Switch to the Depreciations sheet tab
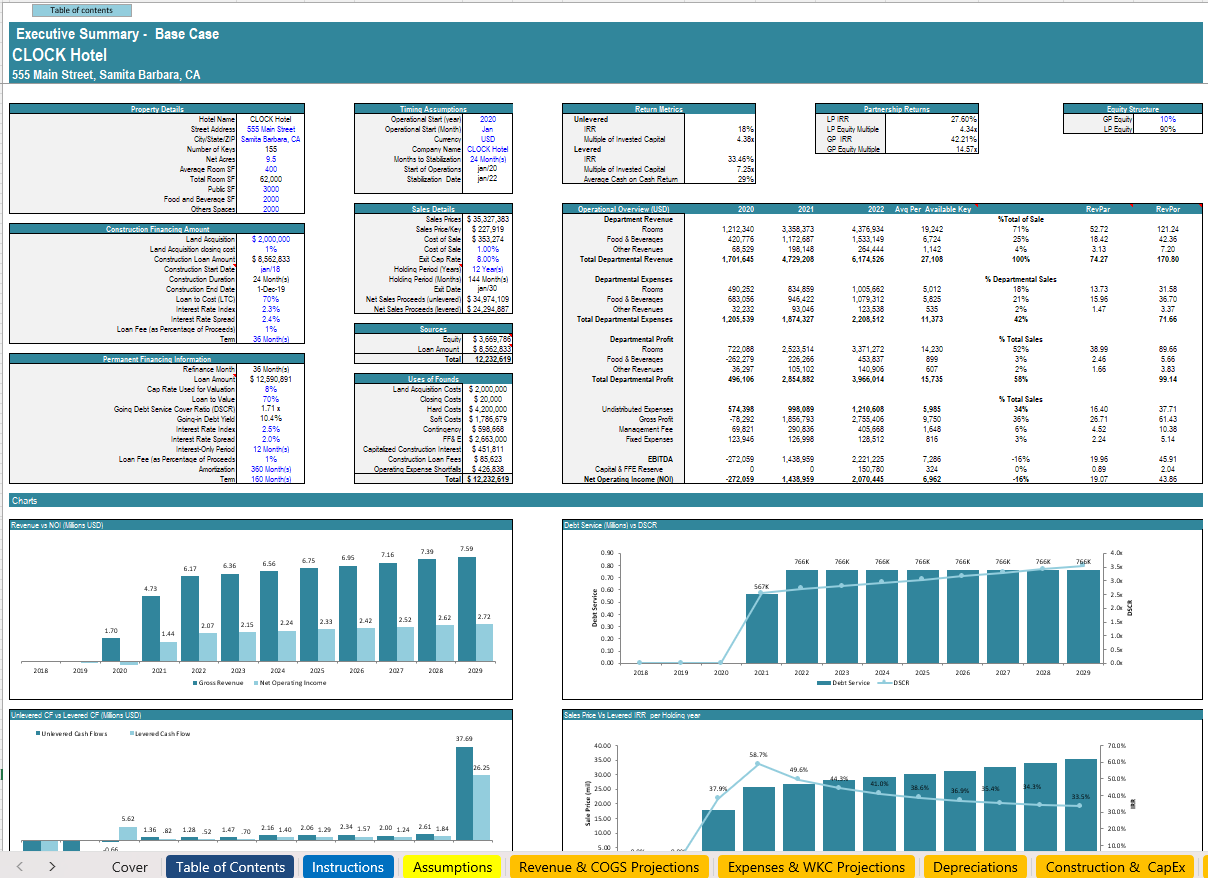 pos(975,867)
